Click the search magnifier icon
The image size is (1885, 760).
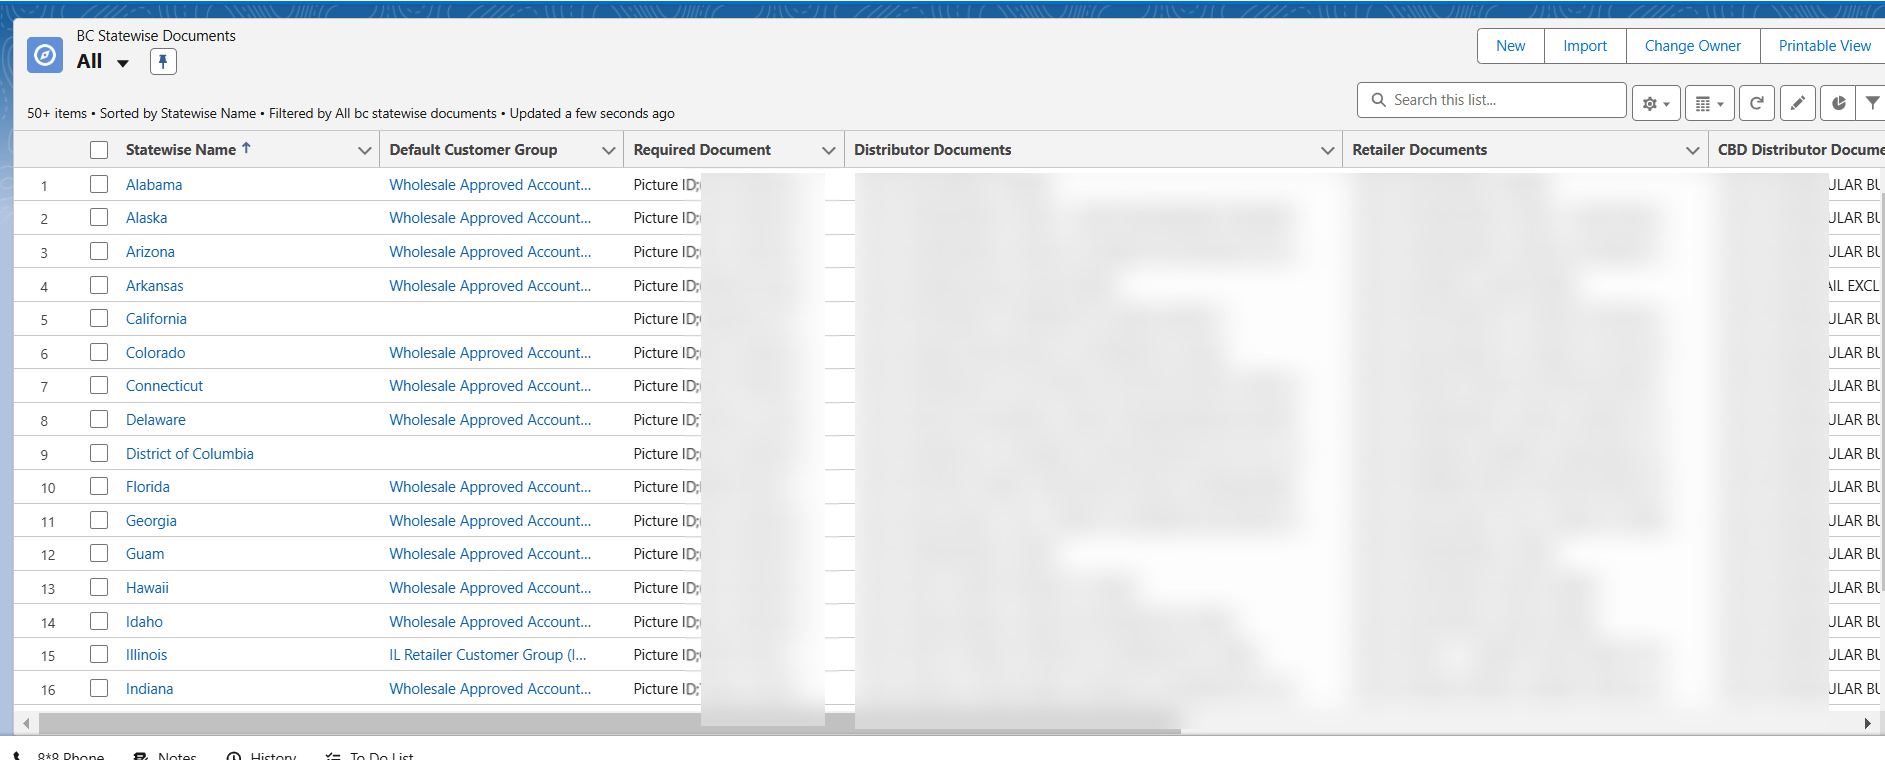pyautogui.click(x=1379, y=100)
